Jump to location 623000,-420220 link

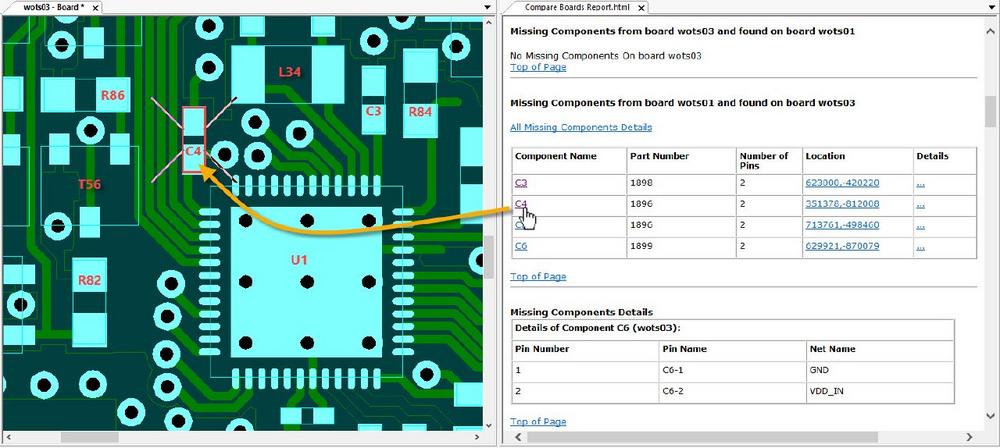[841, 183]
